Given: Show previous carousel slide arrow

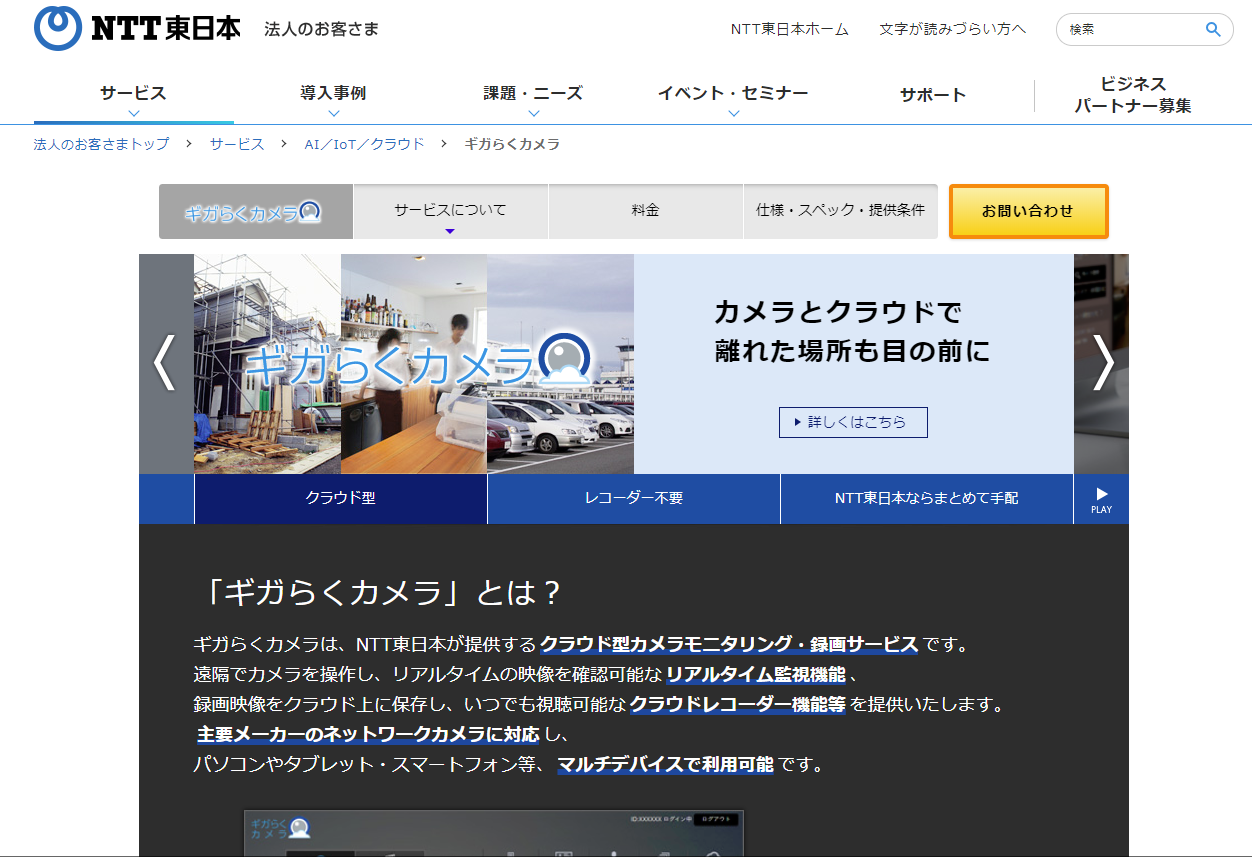Looking at the screenshot, I should (165, 363).
